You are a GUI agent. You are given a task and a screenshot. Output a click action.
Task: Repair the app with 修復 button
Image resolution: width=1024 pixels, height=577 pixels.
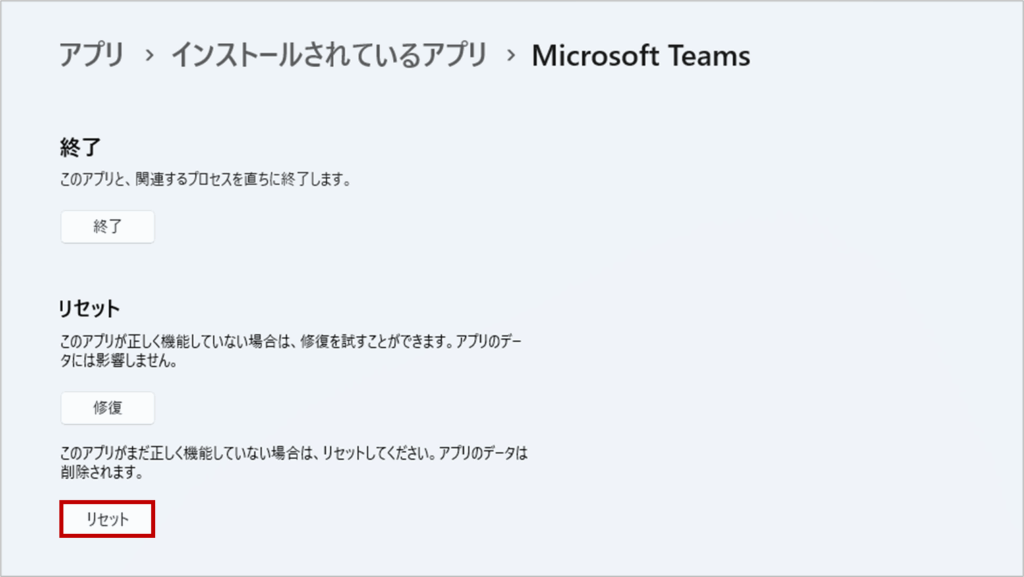pos(108,408)
